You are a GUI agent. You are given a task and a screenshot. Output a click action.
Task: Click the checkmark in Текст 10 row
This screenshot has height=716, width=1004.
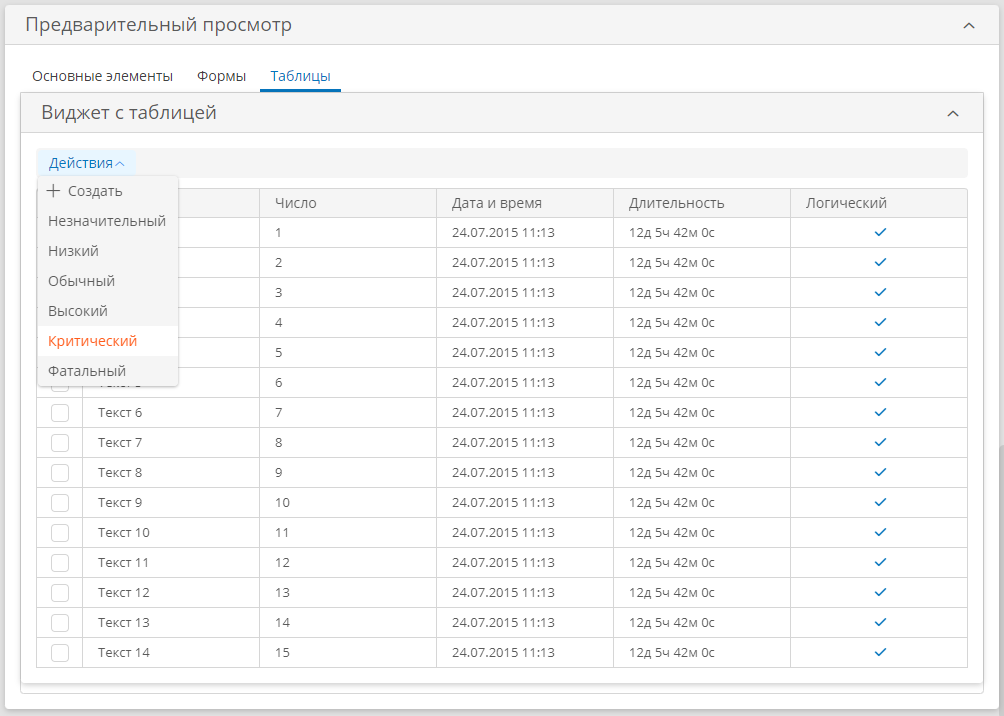click(x=880, y=533)
